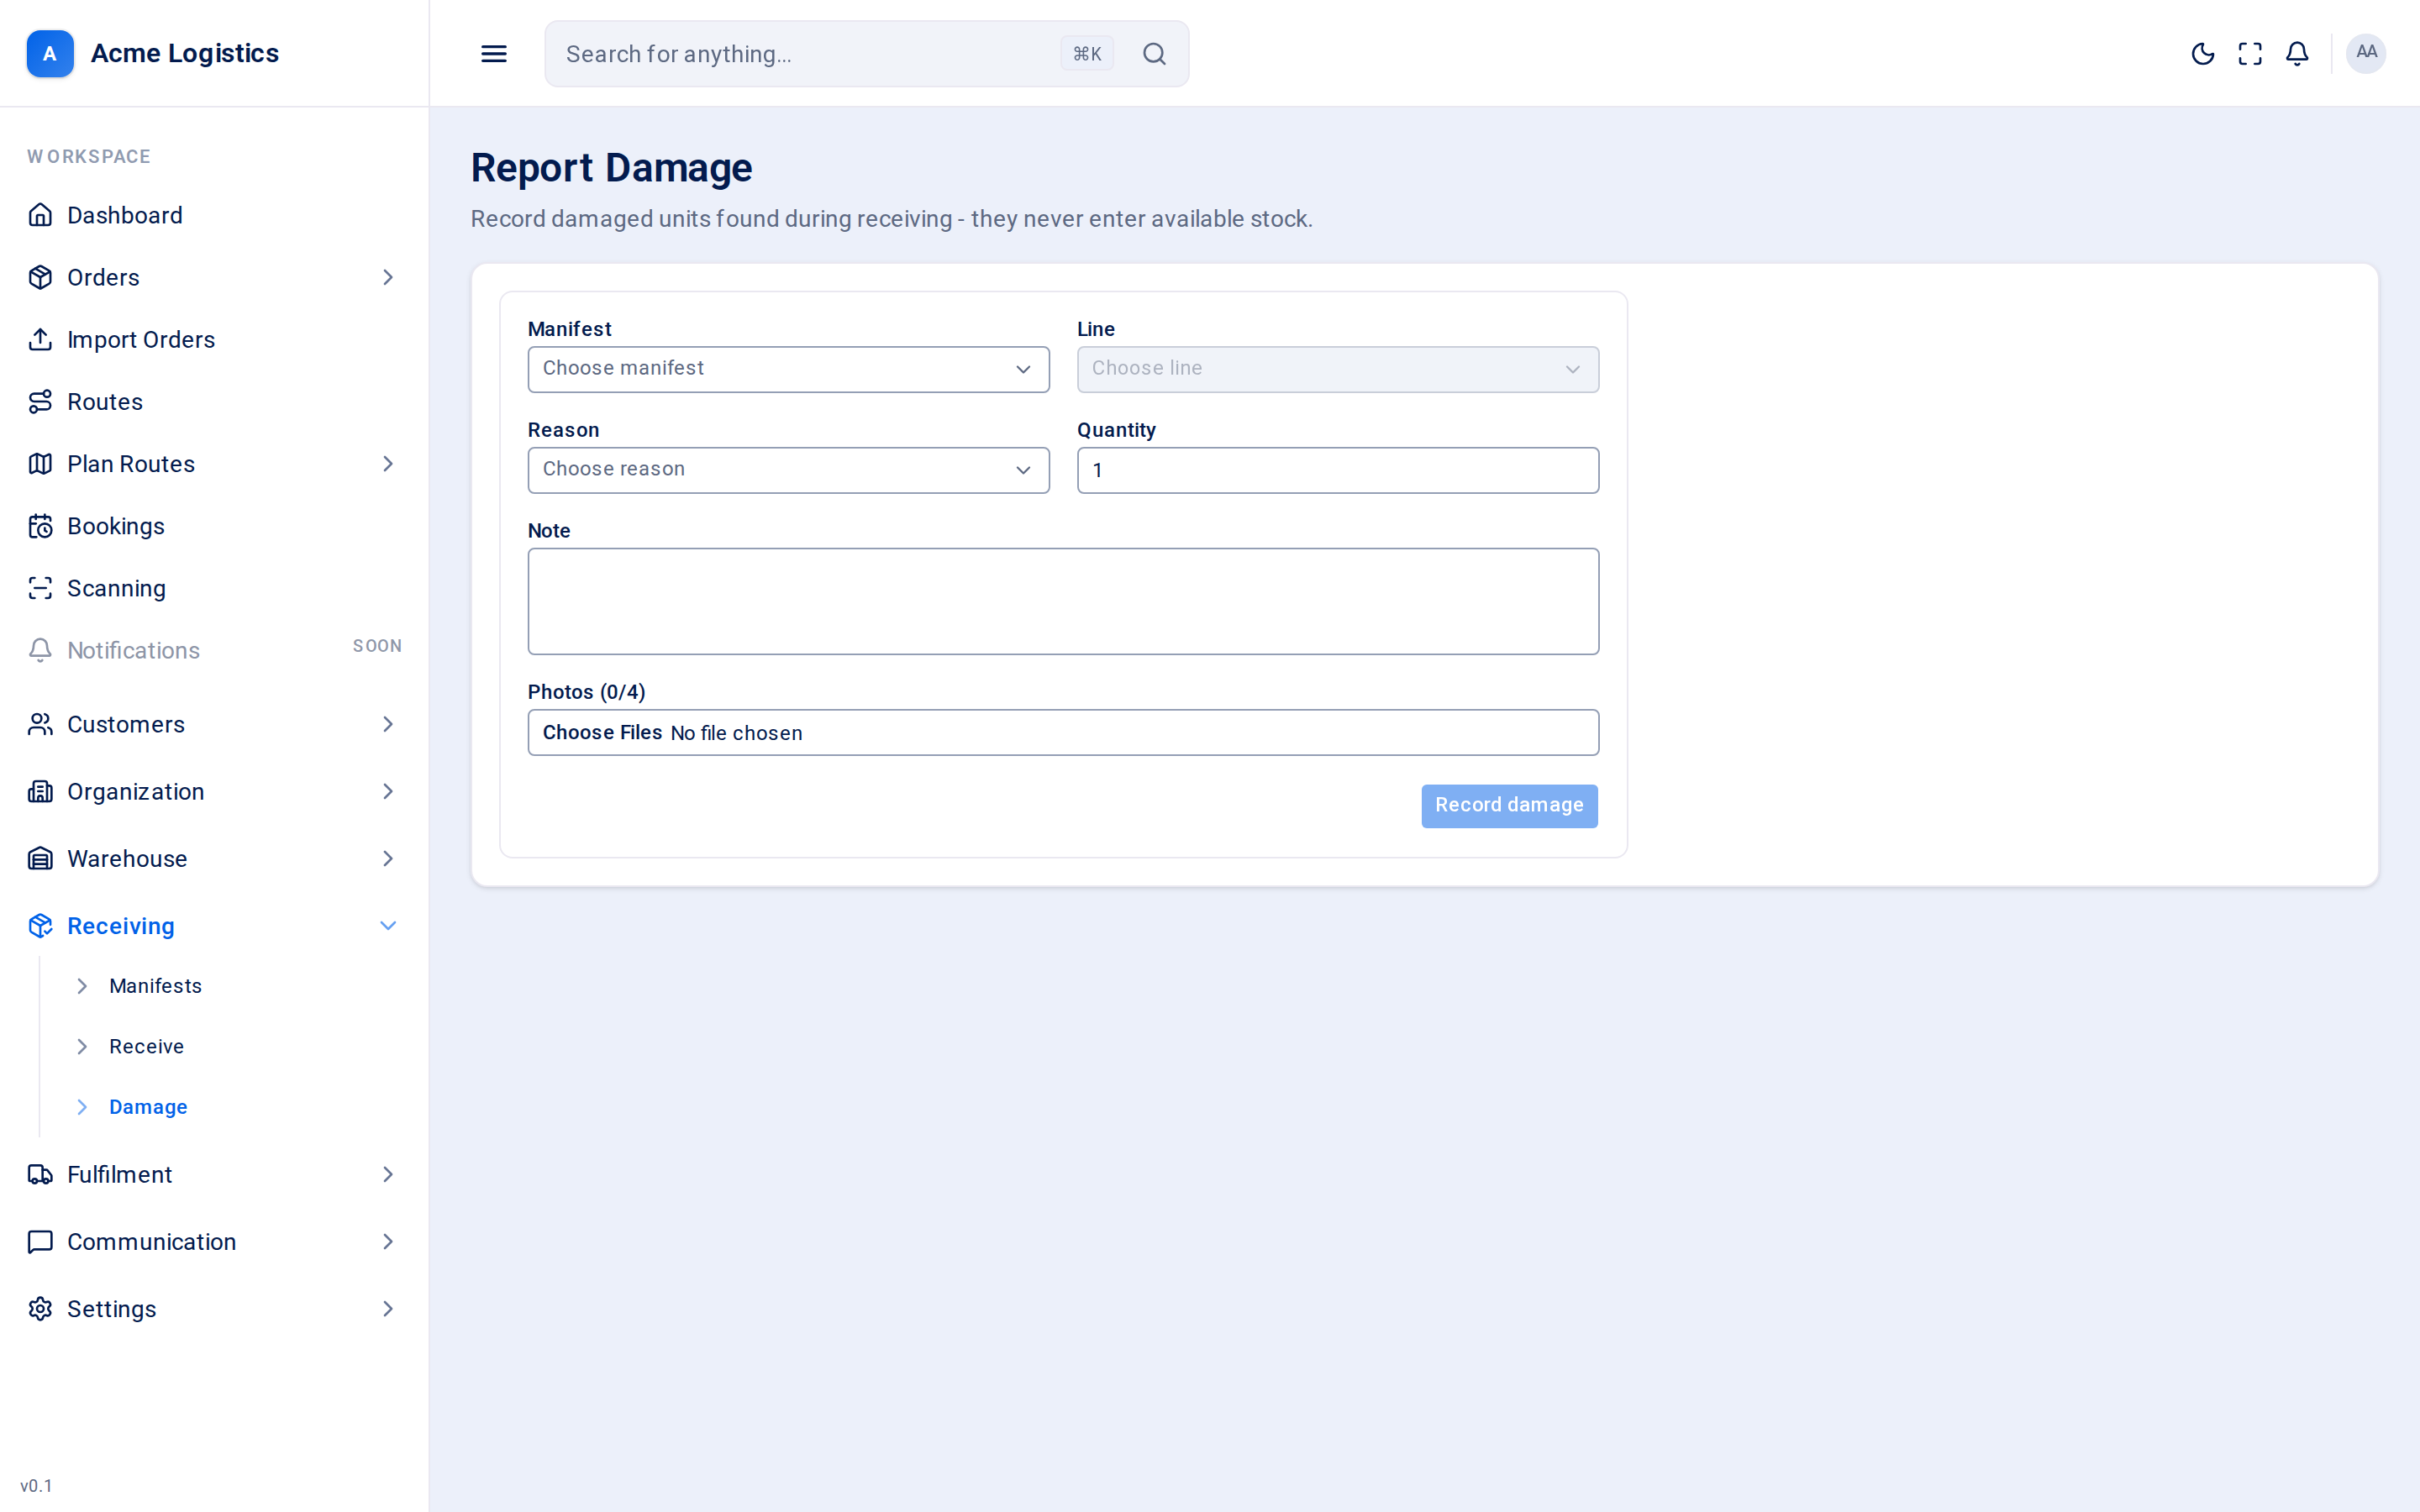The height and width of the screenshot is (1512, 2420).
Task: Click the Settings gear icon
Action: (40, 1309)
